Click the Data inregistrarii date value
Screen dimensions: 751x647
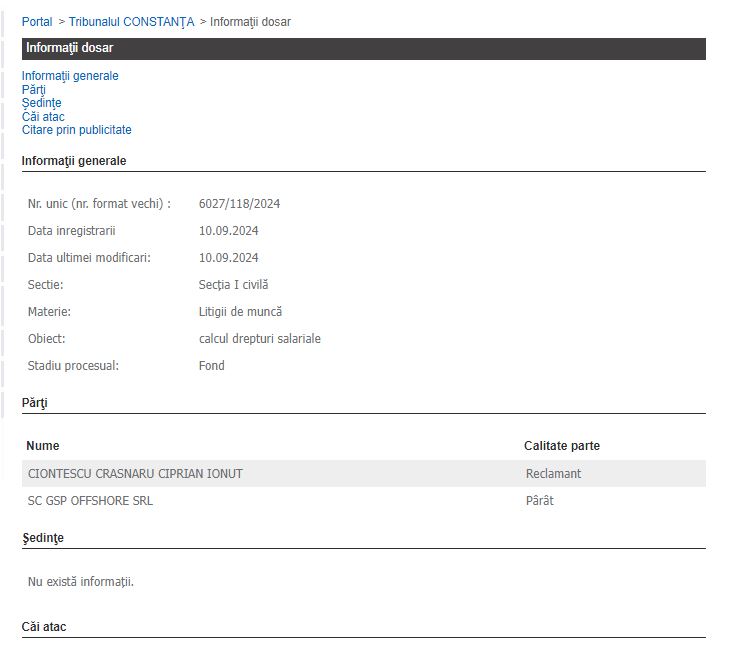[x=228, y=231]
